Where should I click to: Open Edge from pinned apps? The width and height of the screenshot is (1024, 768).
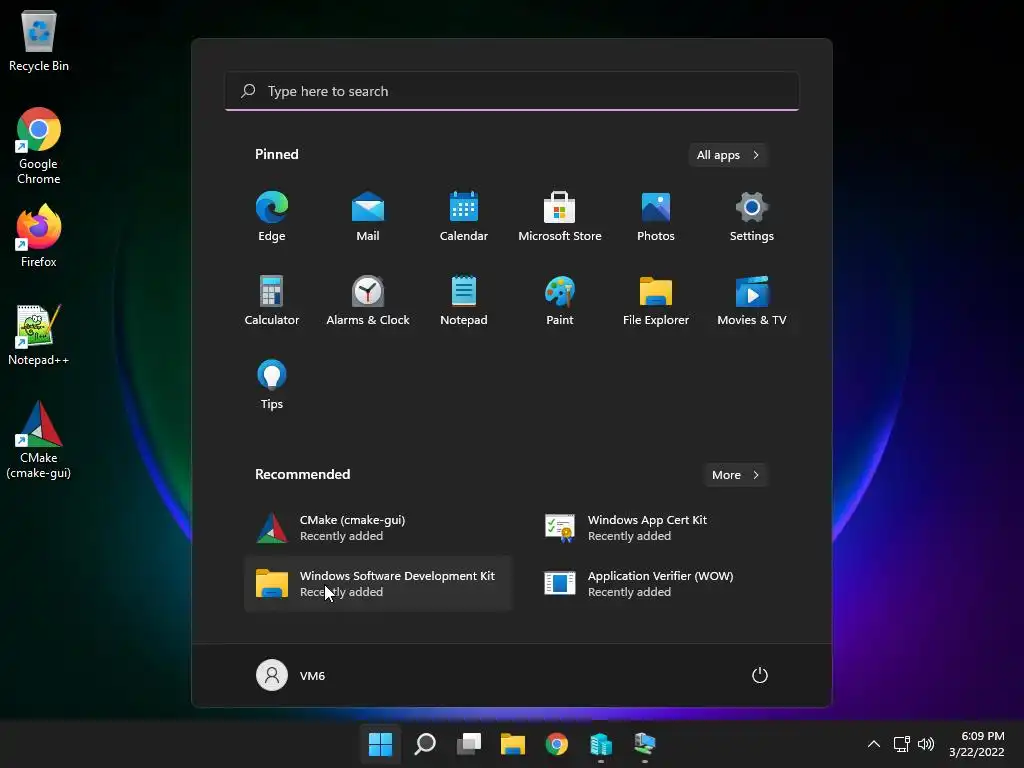pos(272,216)
